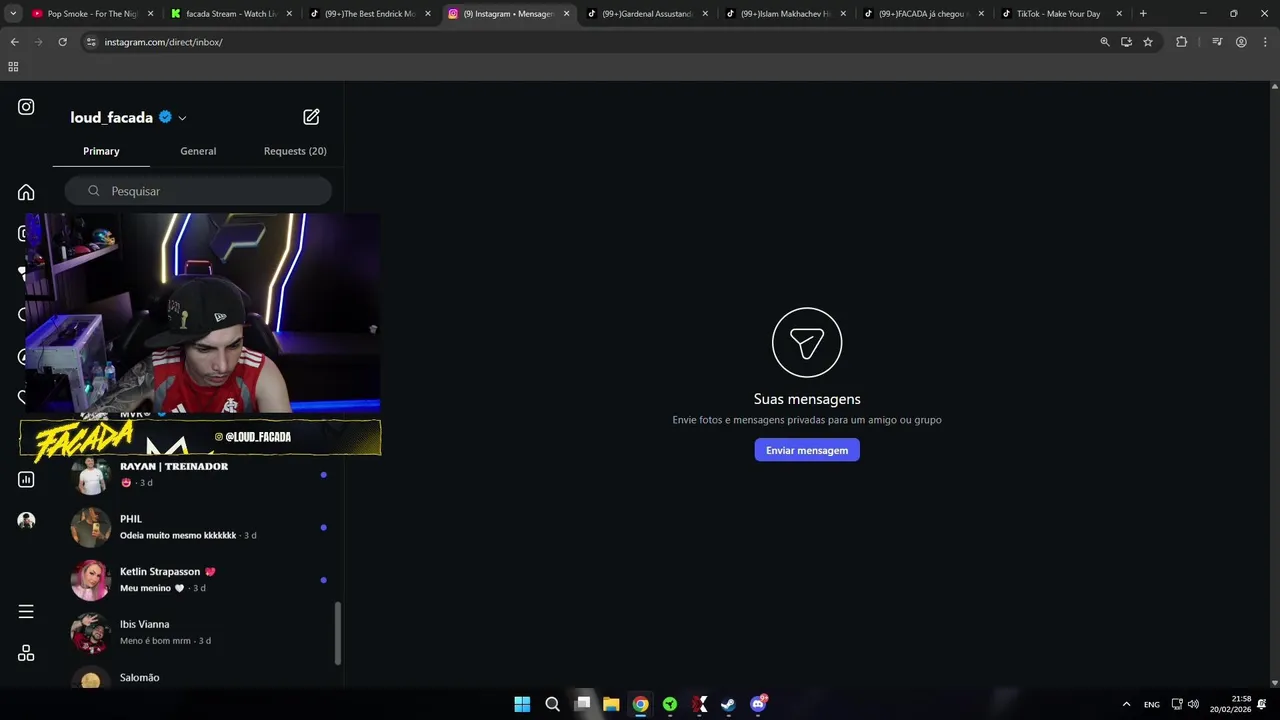Bookmark this page with the star icon
Screen dimensions: 1280x720
click(x=1148, y=42)
